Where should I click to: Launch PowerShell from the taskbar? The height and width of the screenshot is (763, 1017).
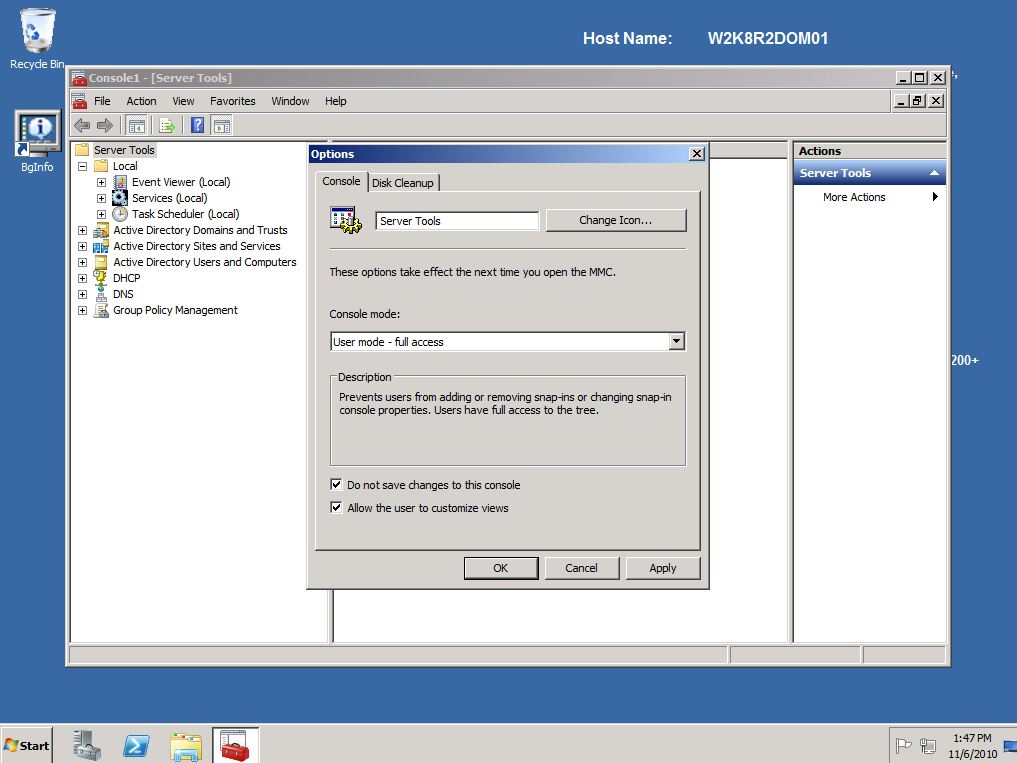coord(136,745)
